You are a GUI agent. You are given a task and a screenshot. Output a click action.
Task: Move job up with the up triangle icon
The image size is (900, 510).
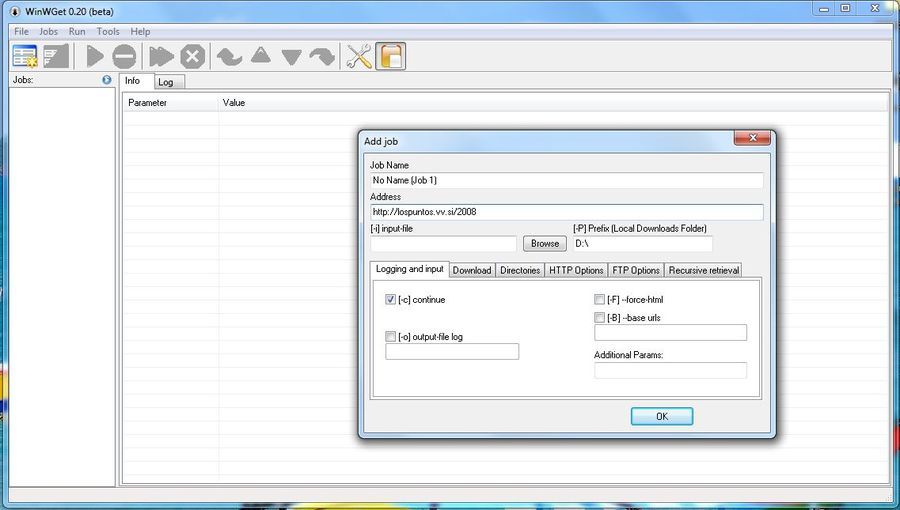(x=261, y=55)
